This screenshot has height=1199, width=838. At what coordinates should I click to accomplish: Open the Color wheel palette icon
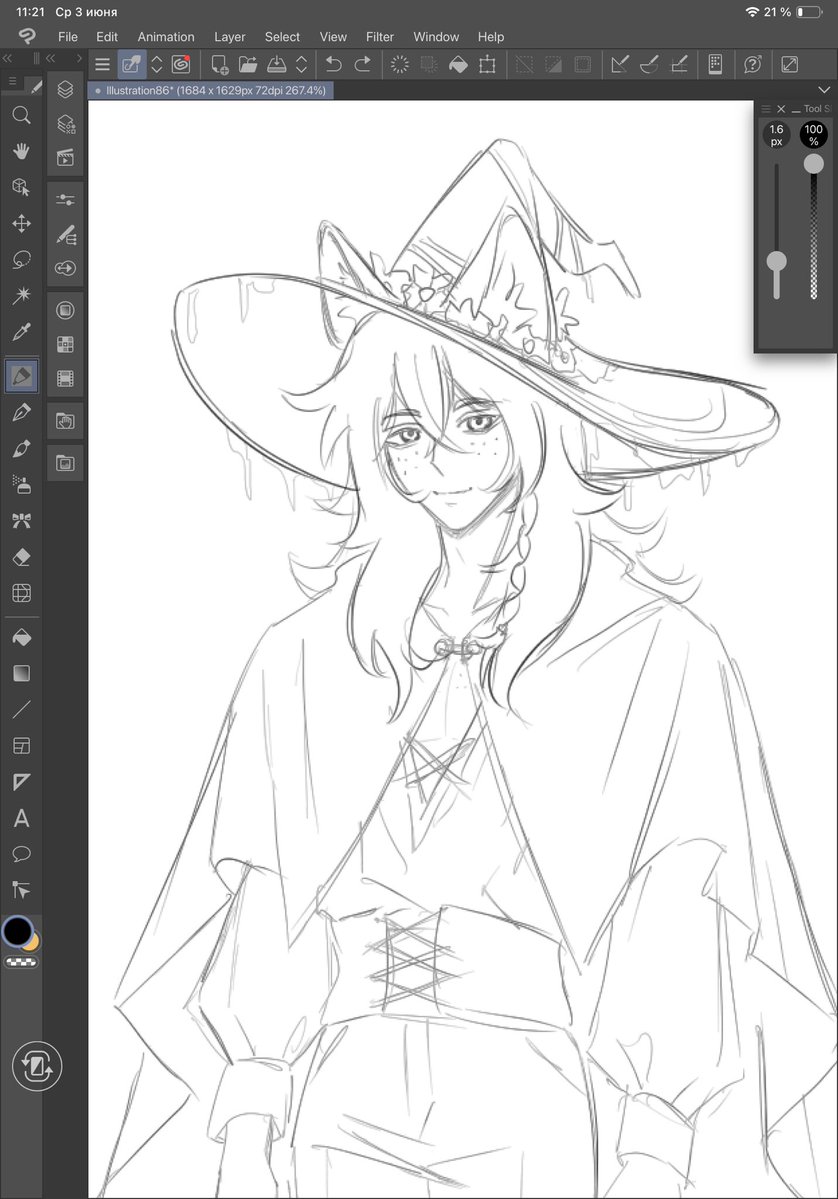(x=65, y=310)
